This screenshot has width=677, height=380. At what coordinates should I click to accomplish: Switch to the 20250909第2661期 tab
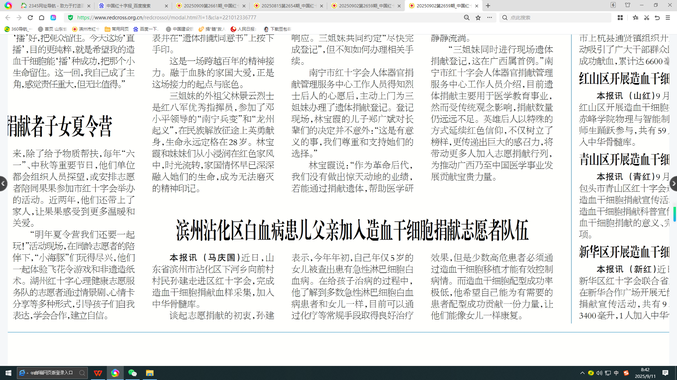[x=210, y=6]
